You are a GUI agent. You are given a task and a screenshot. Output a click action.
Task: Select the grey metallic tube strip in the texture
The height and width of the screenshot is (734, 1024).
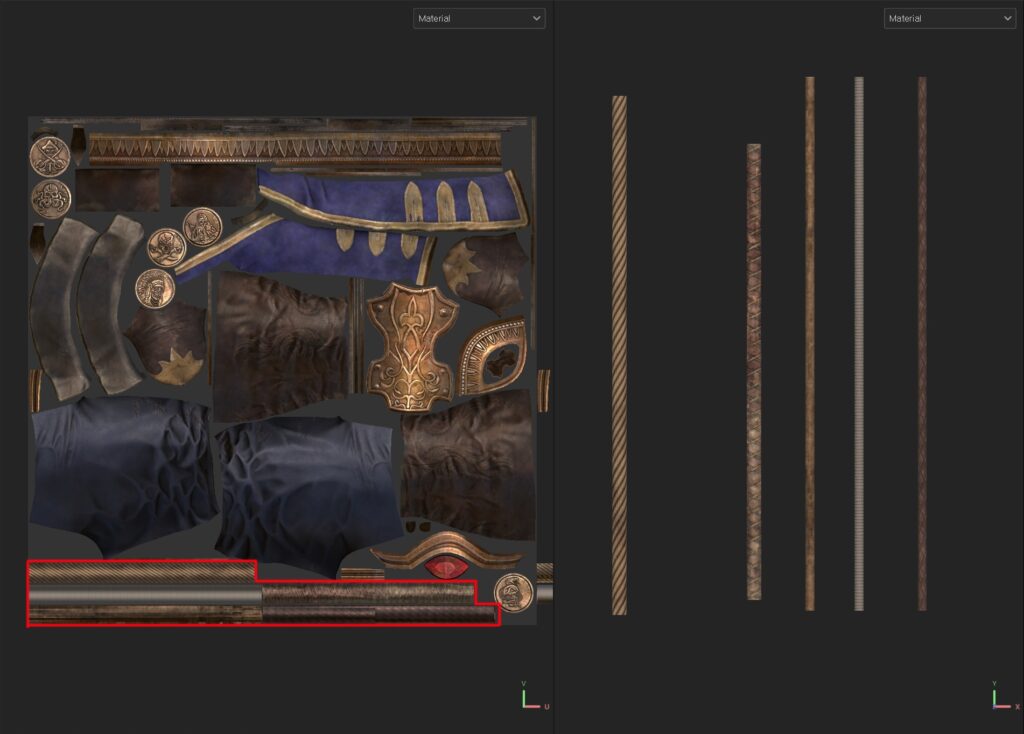click(145, 594)
